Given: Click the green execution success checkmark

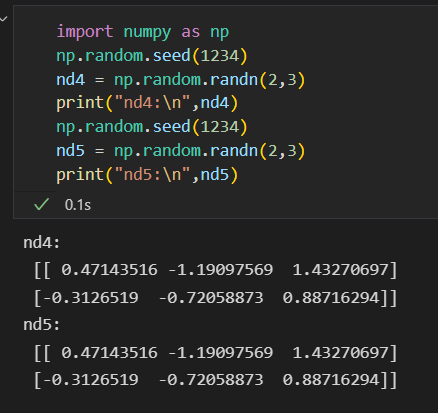Looking at the screenshot, I should (x=41, y=204).
